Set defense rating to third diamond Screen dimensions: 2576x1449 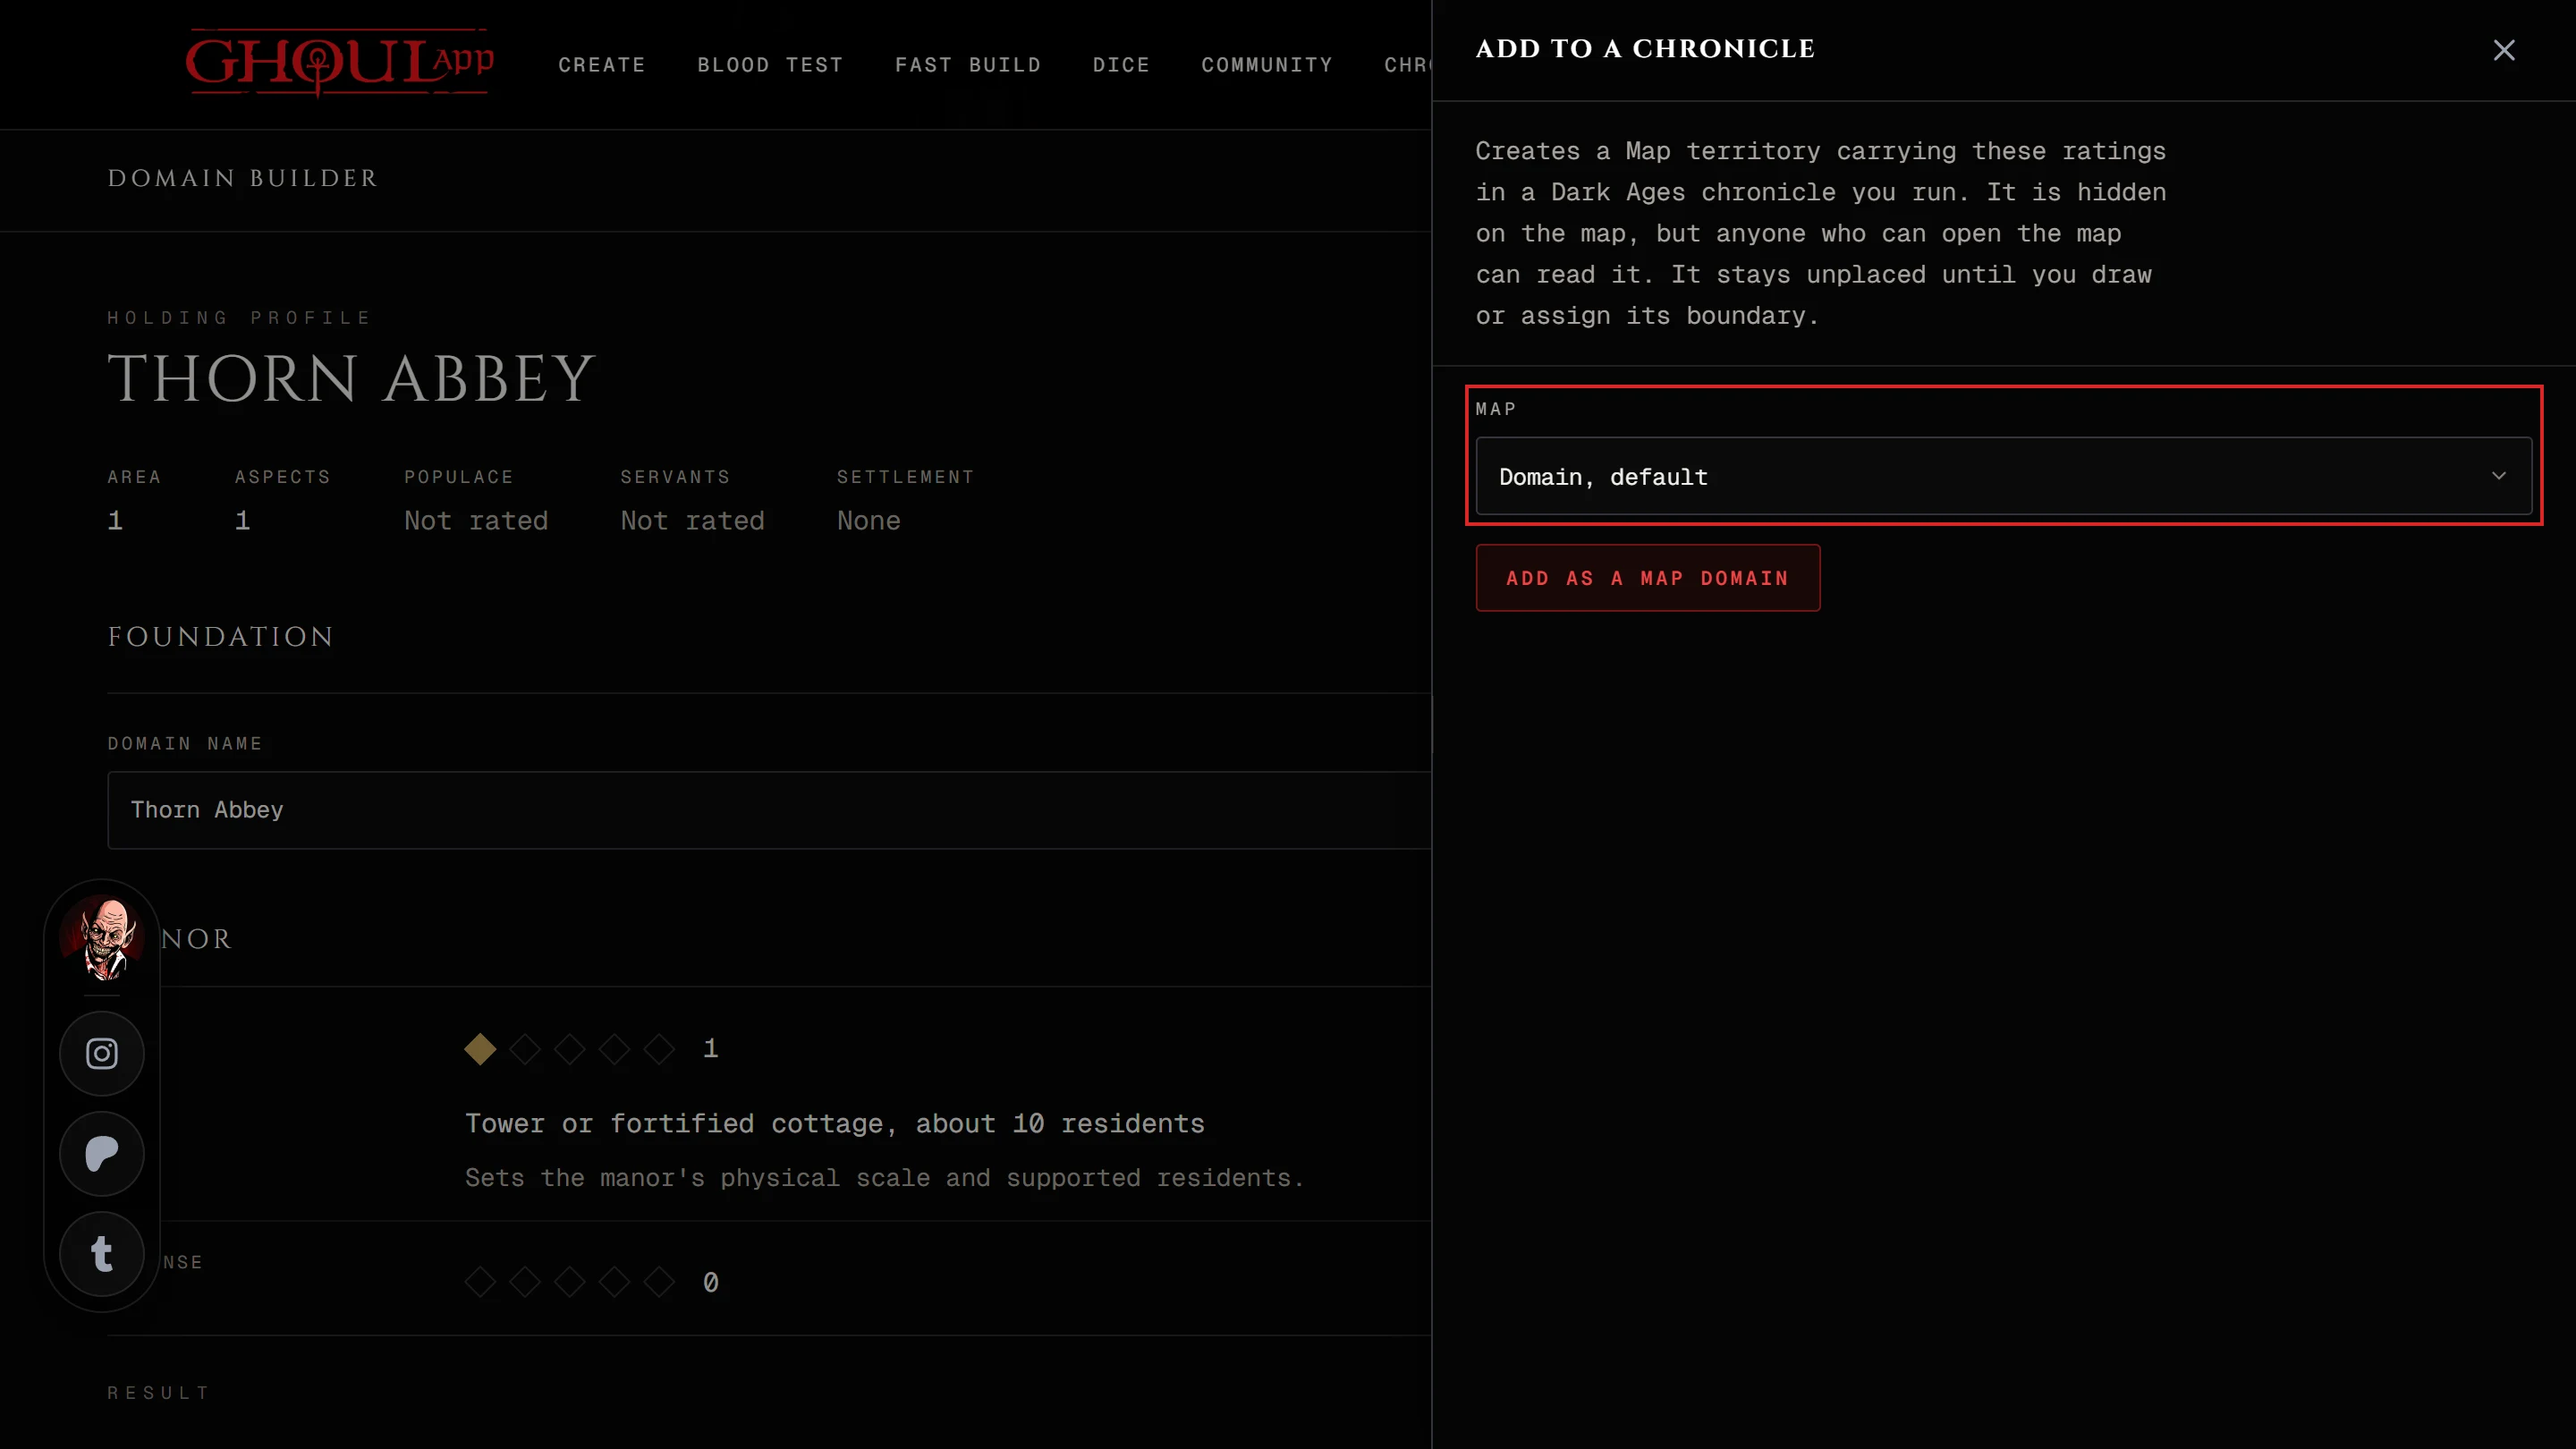click(569, 1281)
